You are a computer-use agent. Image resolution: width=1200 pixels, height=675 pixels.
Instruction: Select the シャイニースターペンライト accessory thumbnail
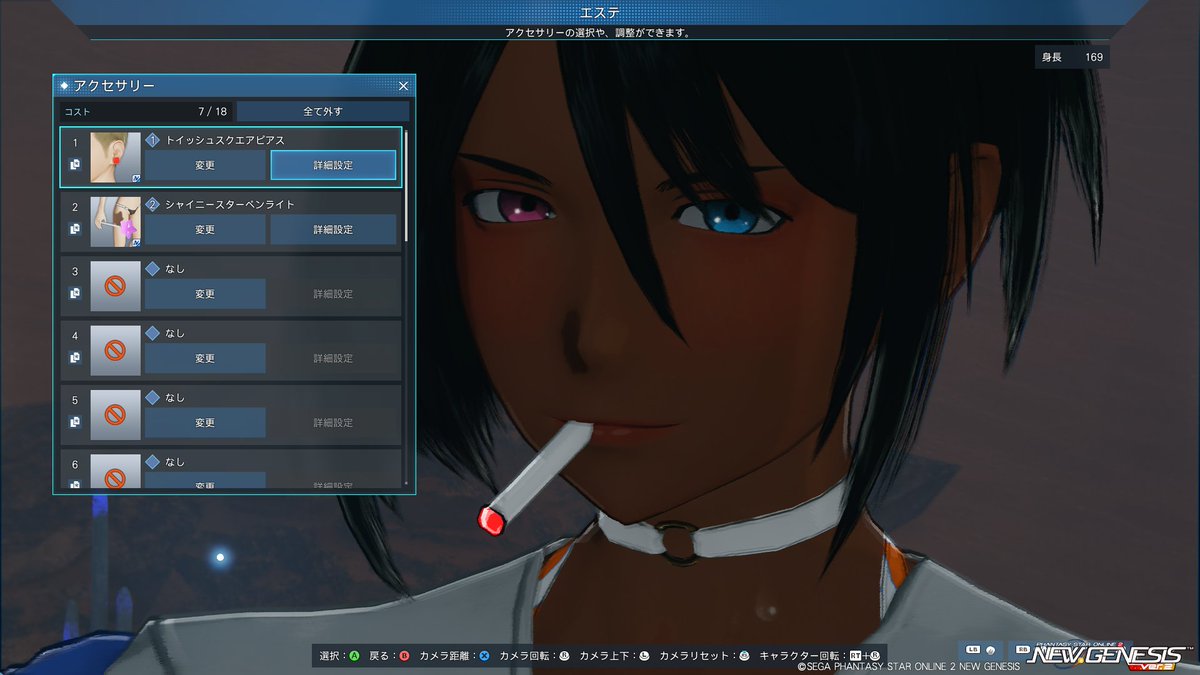point(115,221)
